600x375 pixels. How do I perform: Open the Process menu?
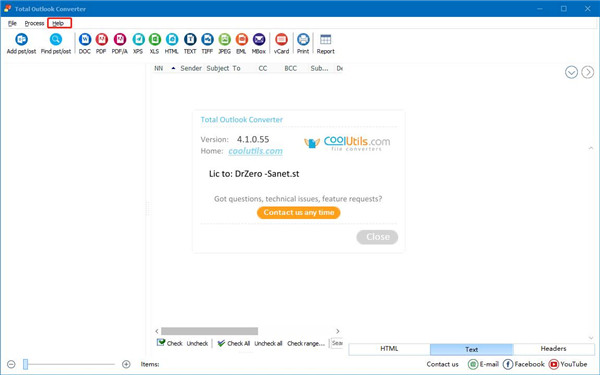34,23
